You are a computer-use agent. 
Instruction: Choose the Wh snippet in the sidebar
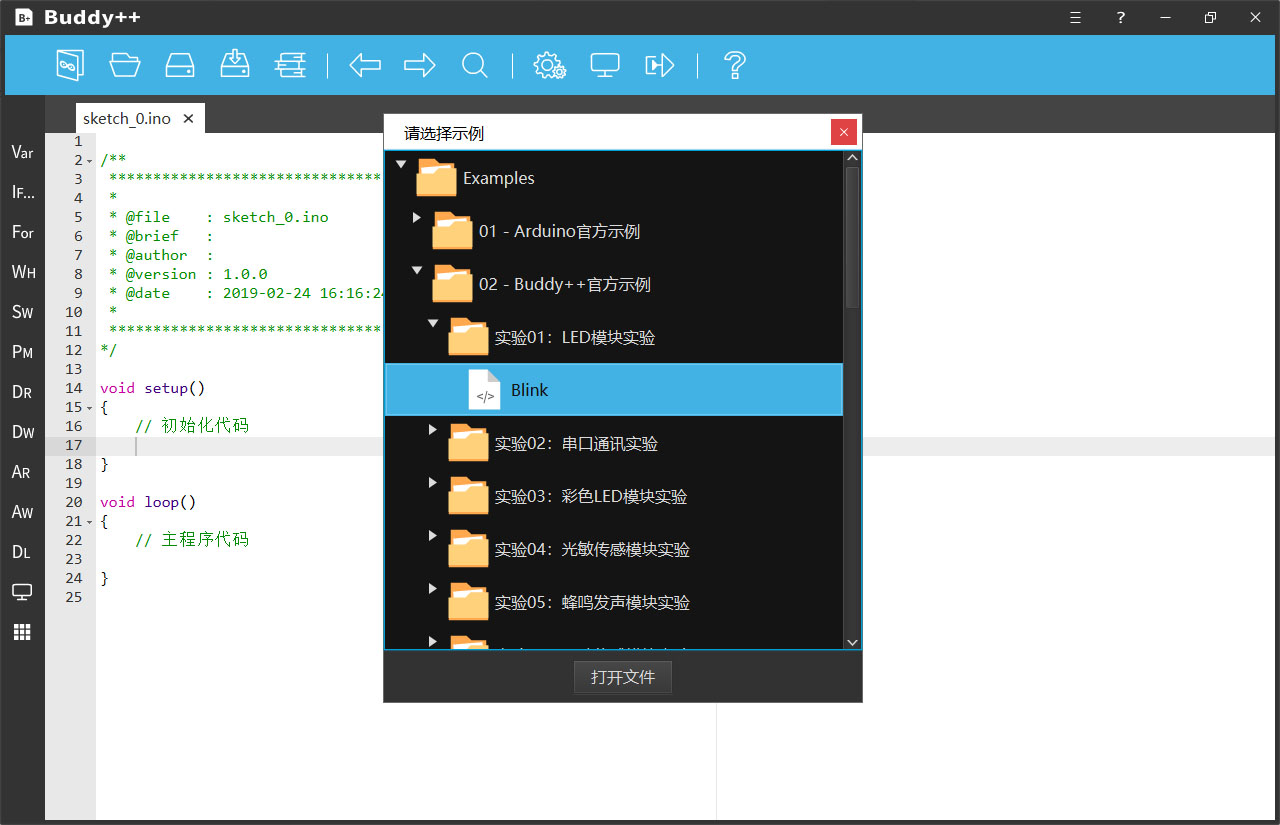point(22,272)
